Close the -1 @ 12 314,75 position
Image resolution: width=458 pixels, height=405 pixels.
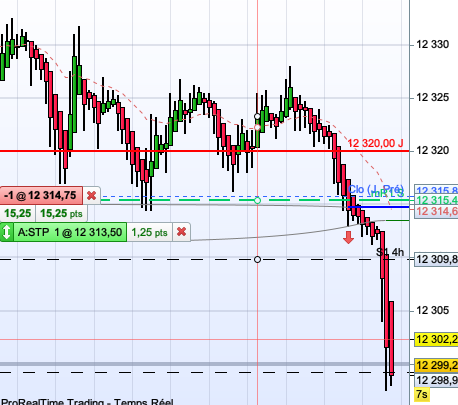pyautogui.click(x=91, y=195)
